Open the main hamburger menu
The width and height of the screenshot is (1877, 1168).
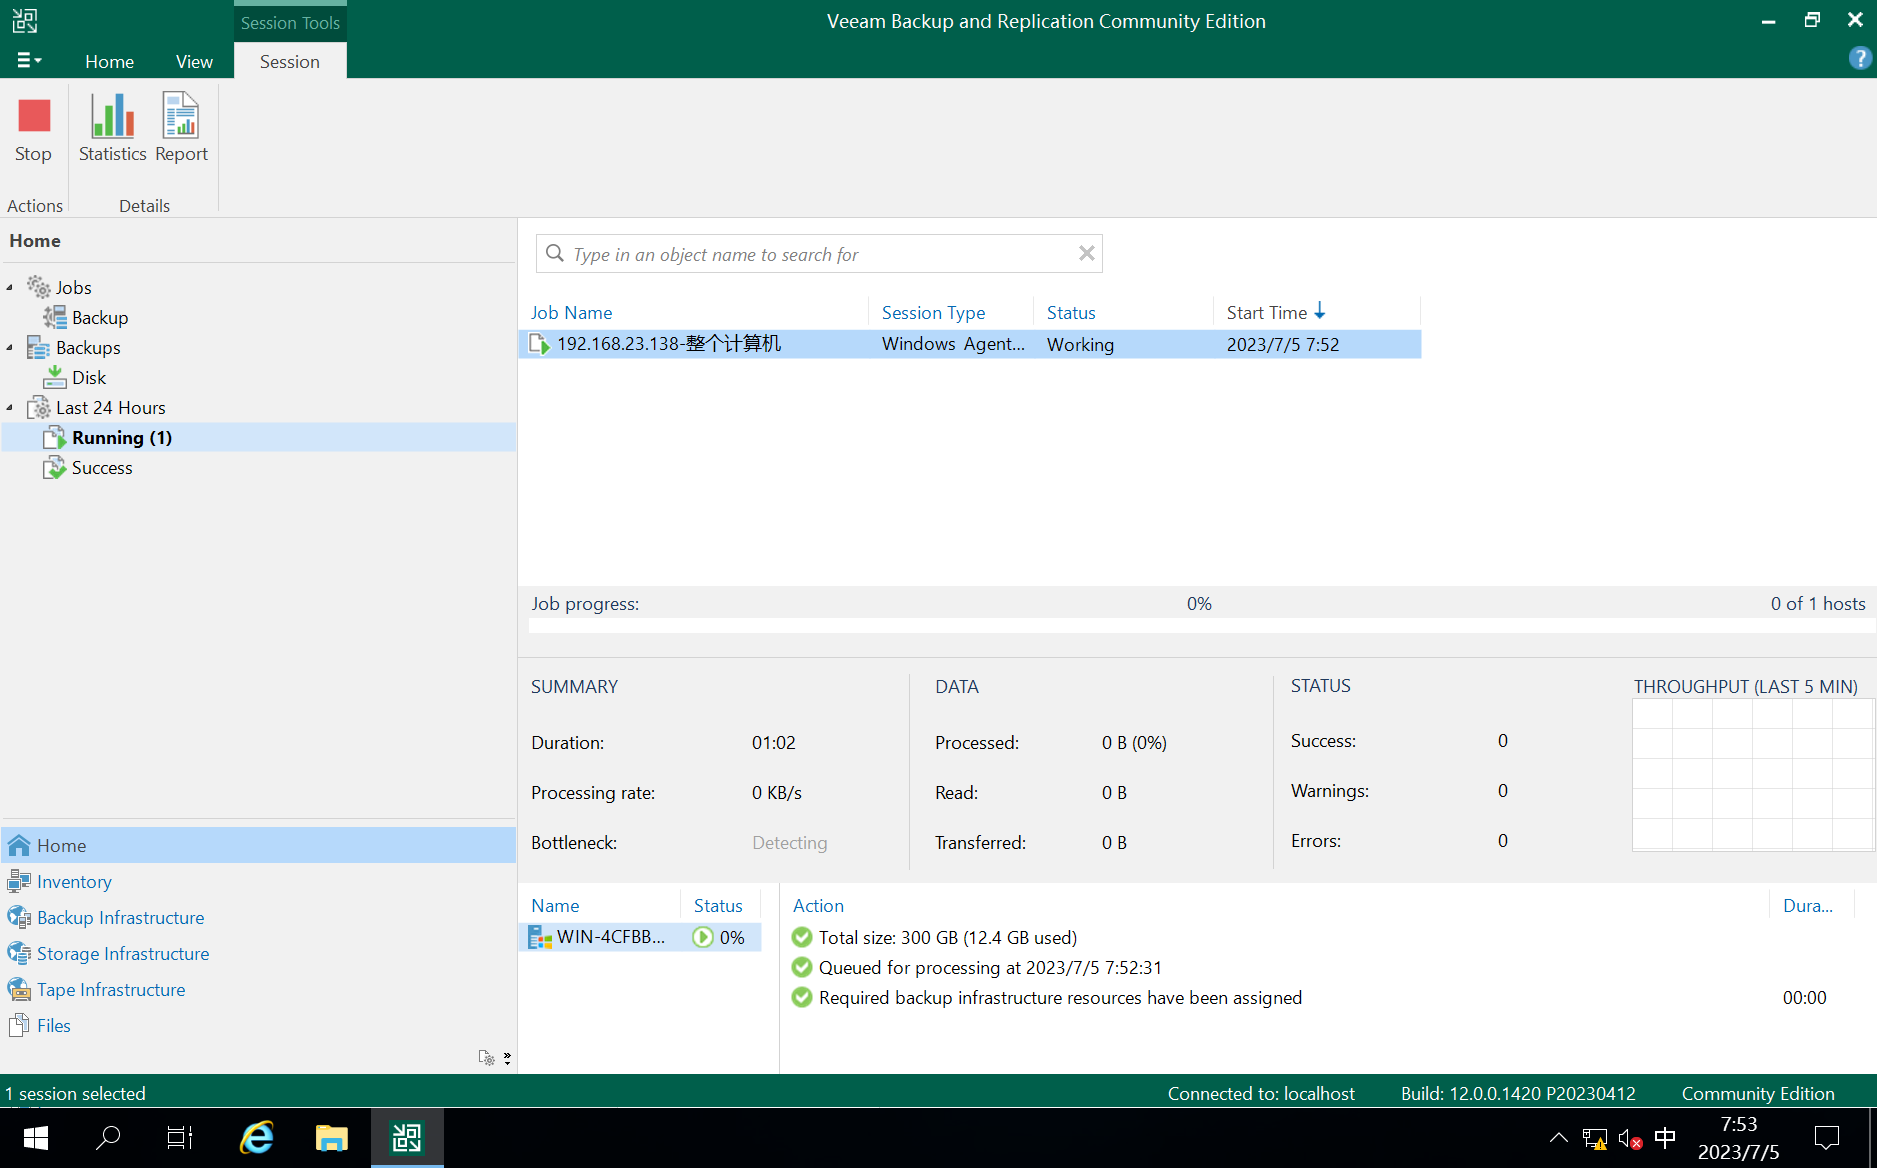[29, 61]
